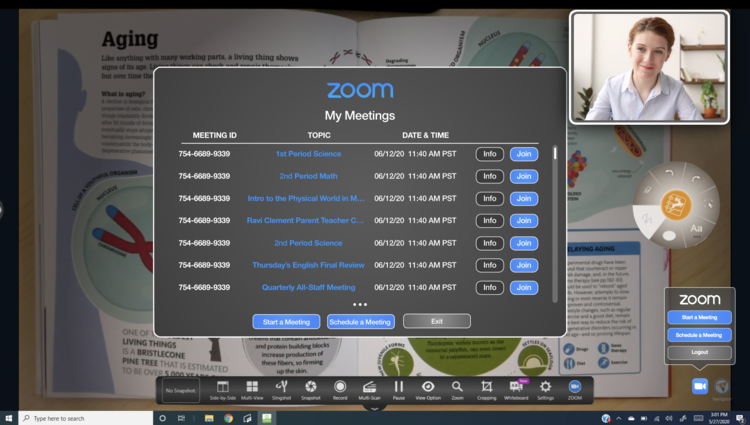Show hidden system tray icons
Viewport: 750px width, 425px height.
pyautogui.click(x=618, y=418)
